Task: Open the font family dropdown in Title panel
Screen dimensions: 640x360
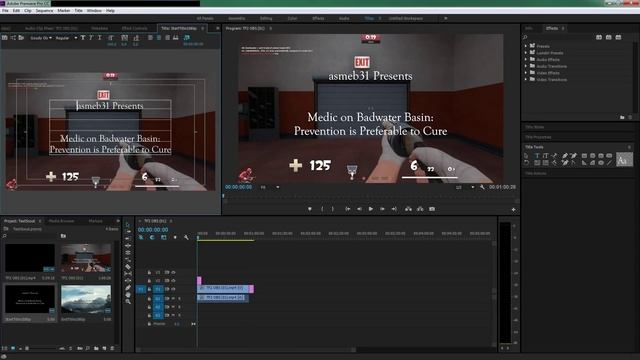Action: point(41,38)
